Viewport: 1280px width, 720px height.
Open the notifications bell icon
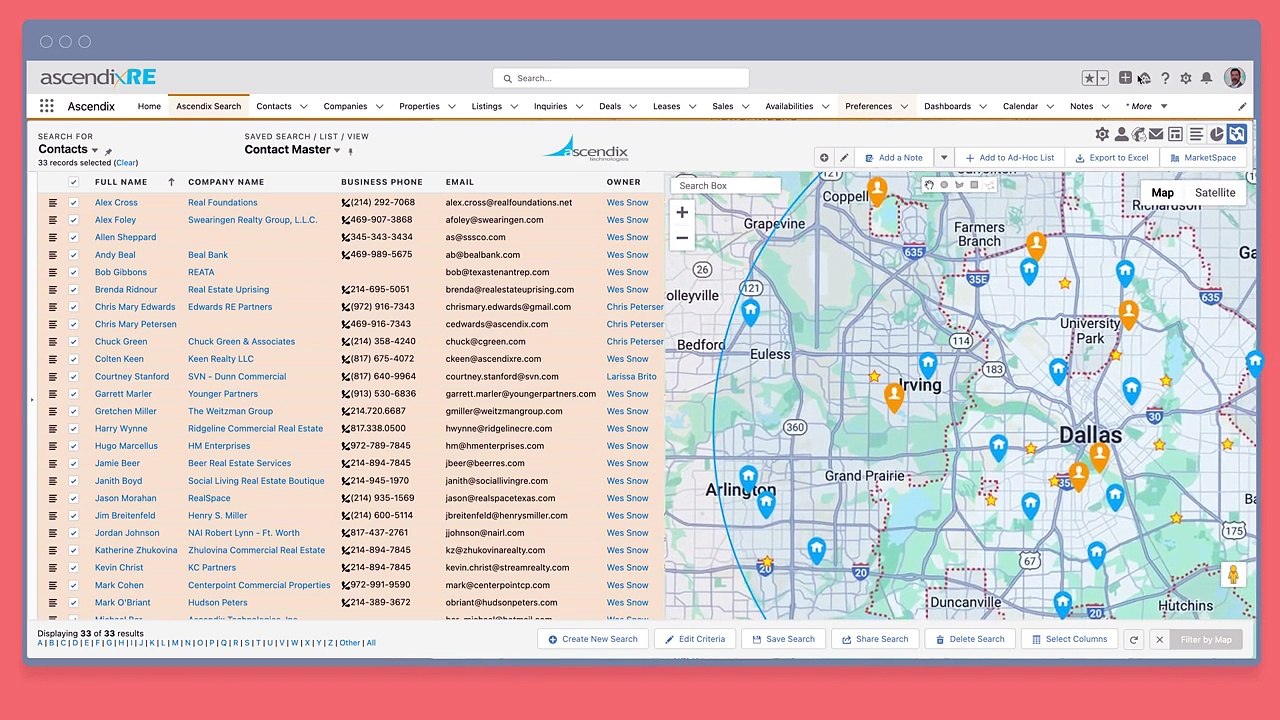[1207, 78]
